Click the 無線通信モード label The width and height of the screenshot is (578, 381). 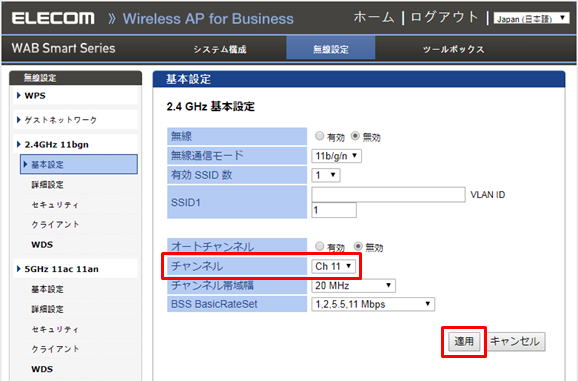pos(207,155)
